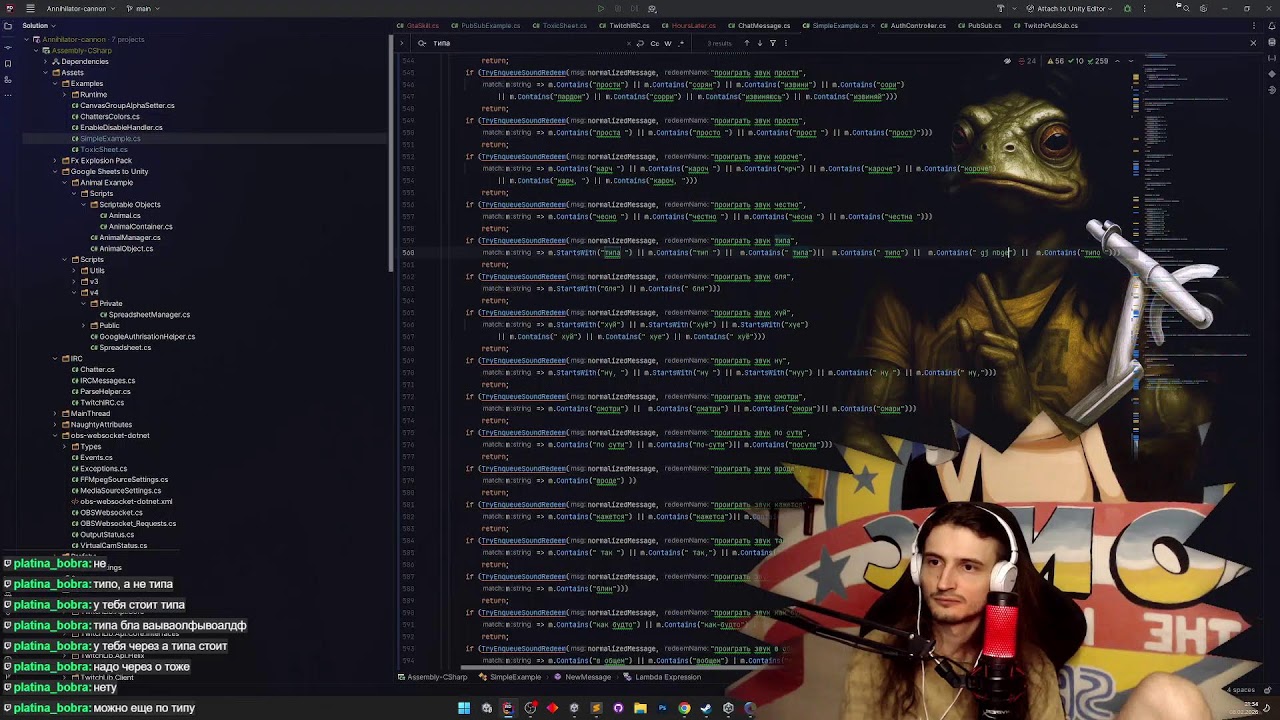This screenshot has width=1280, height=720.
Task: Open File Explorer from taskbar
Action: click(x=640, y=708)
